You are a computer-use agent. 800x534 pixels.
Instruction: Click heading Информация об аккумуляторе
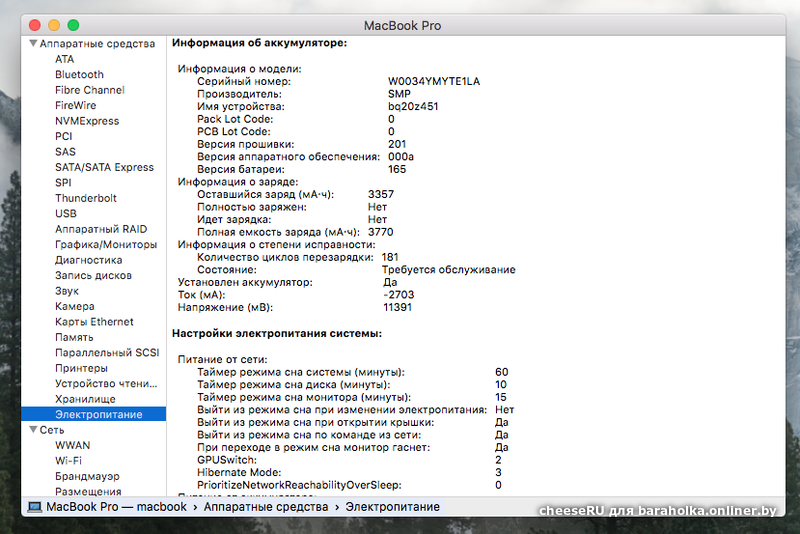259,43
